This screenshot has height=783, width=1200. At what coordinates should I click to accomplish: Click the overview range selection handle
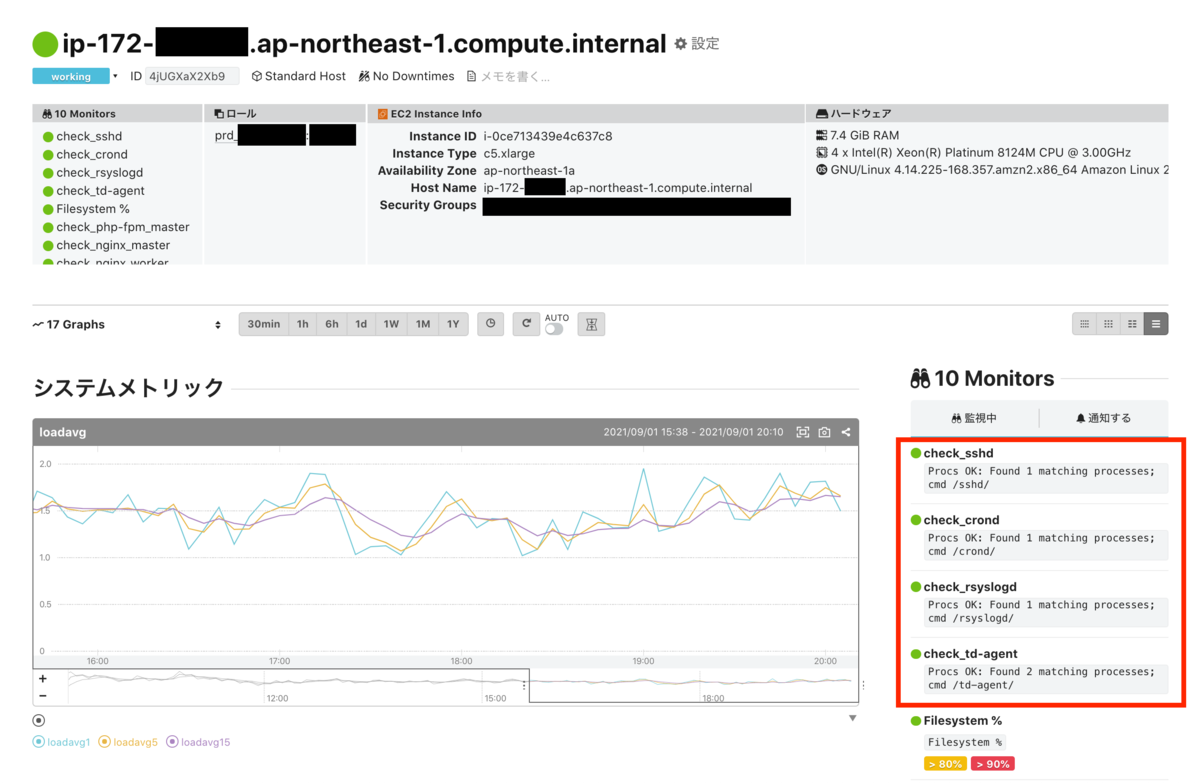point(524,686)
